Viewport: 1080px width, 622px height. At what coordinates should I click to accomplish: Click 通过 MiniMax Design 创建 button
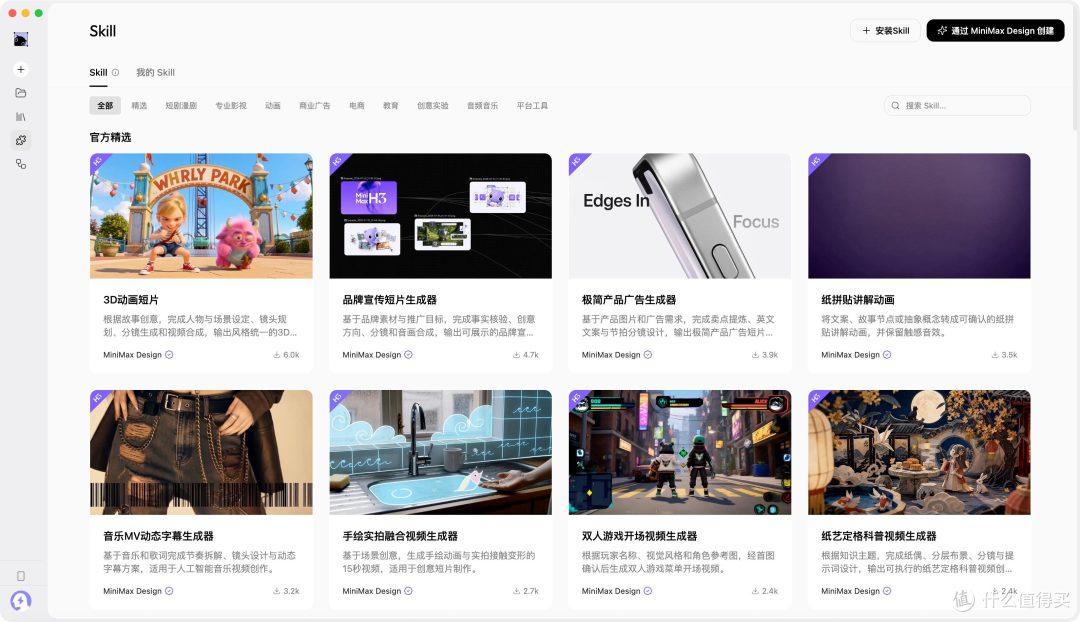(995, 30)
